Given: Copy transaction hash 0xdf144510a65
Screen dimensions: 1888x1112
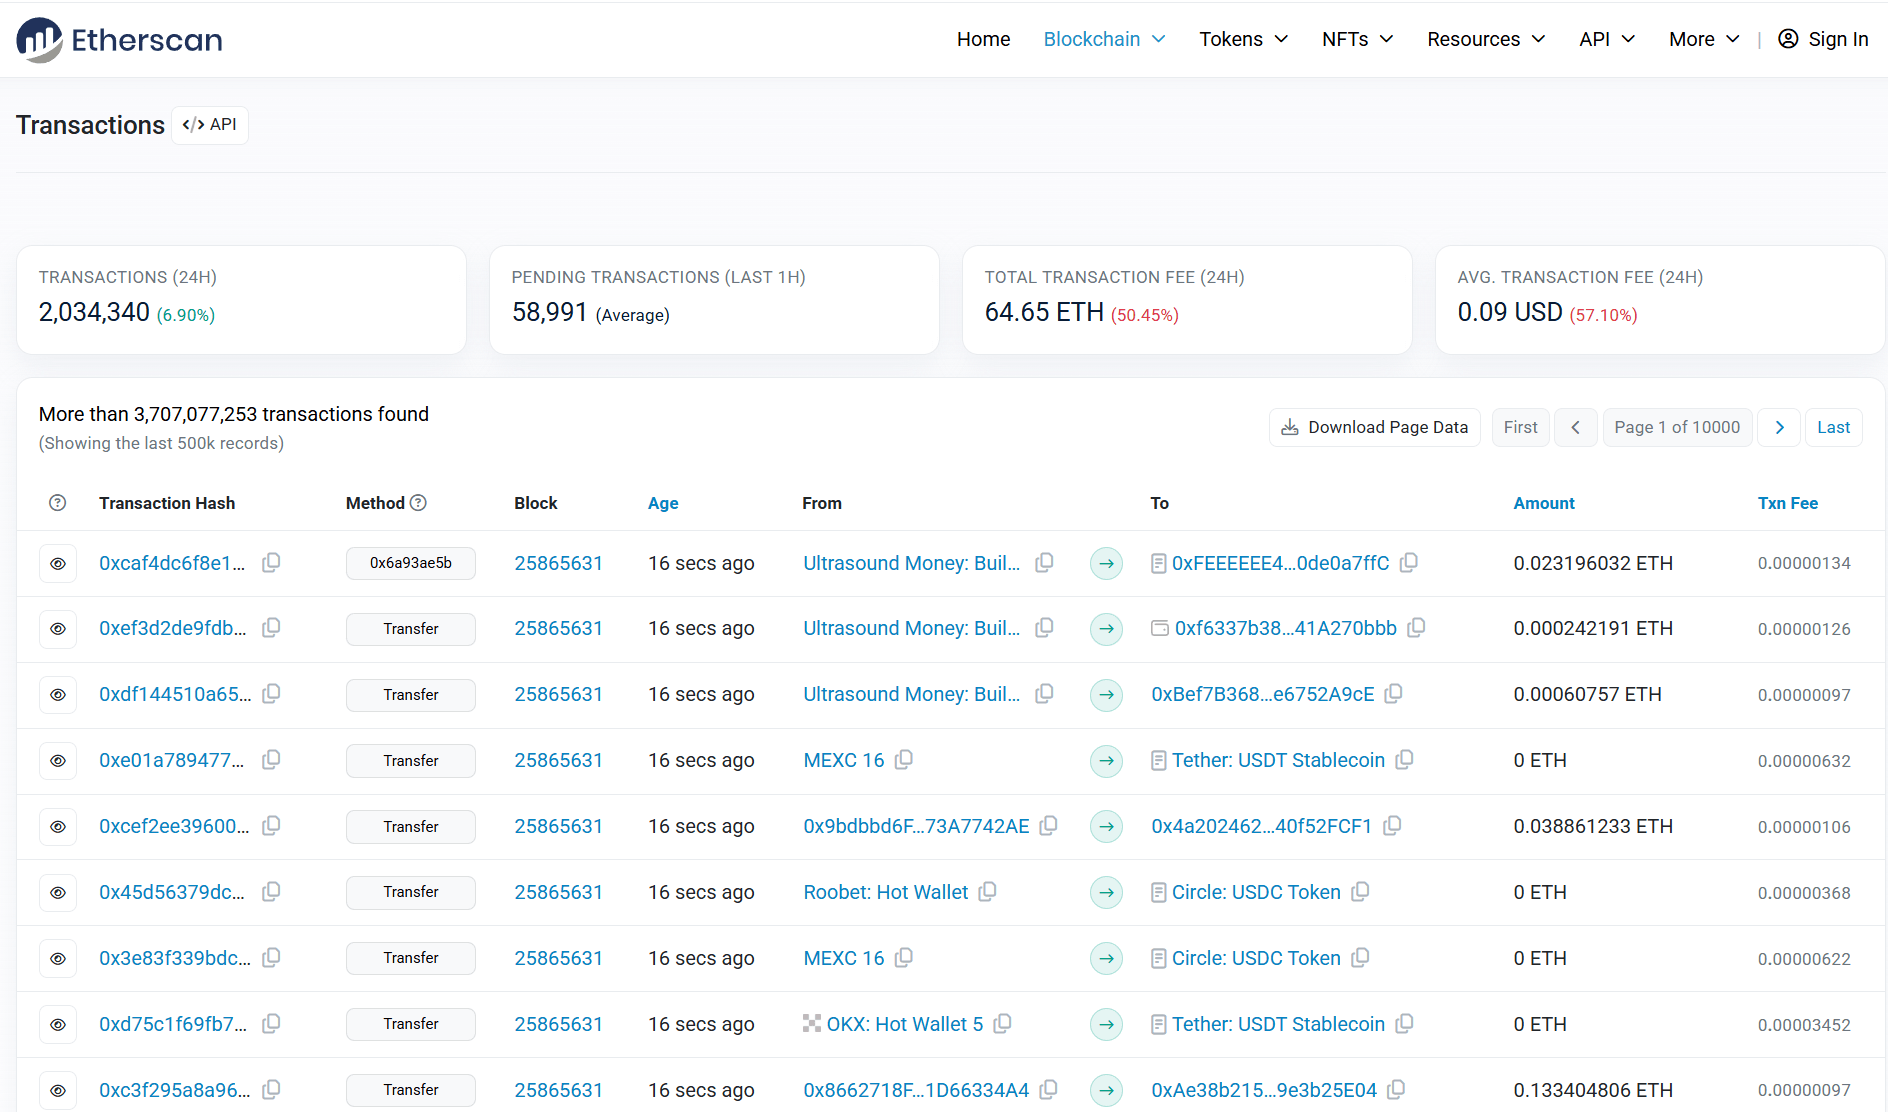Looking at the screenshot, I should tap(271, 694).
